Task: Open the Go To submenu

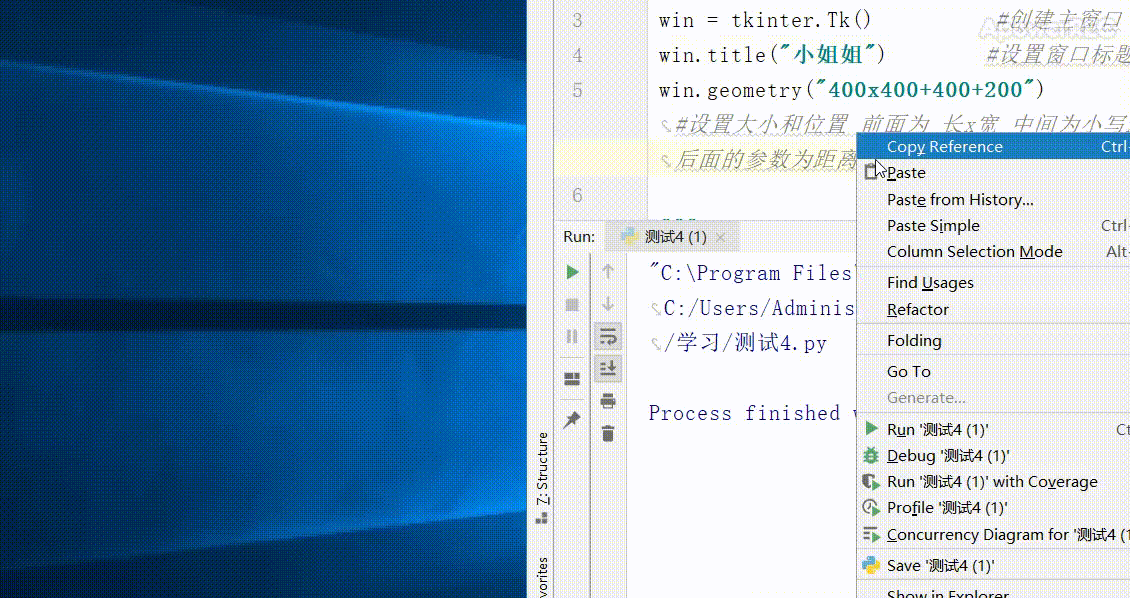Action: pos(993,371)
